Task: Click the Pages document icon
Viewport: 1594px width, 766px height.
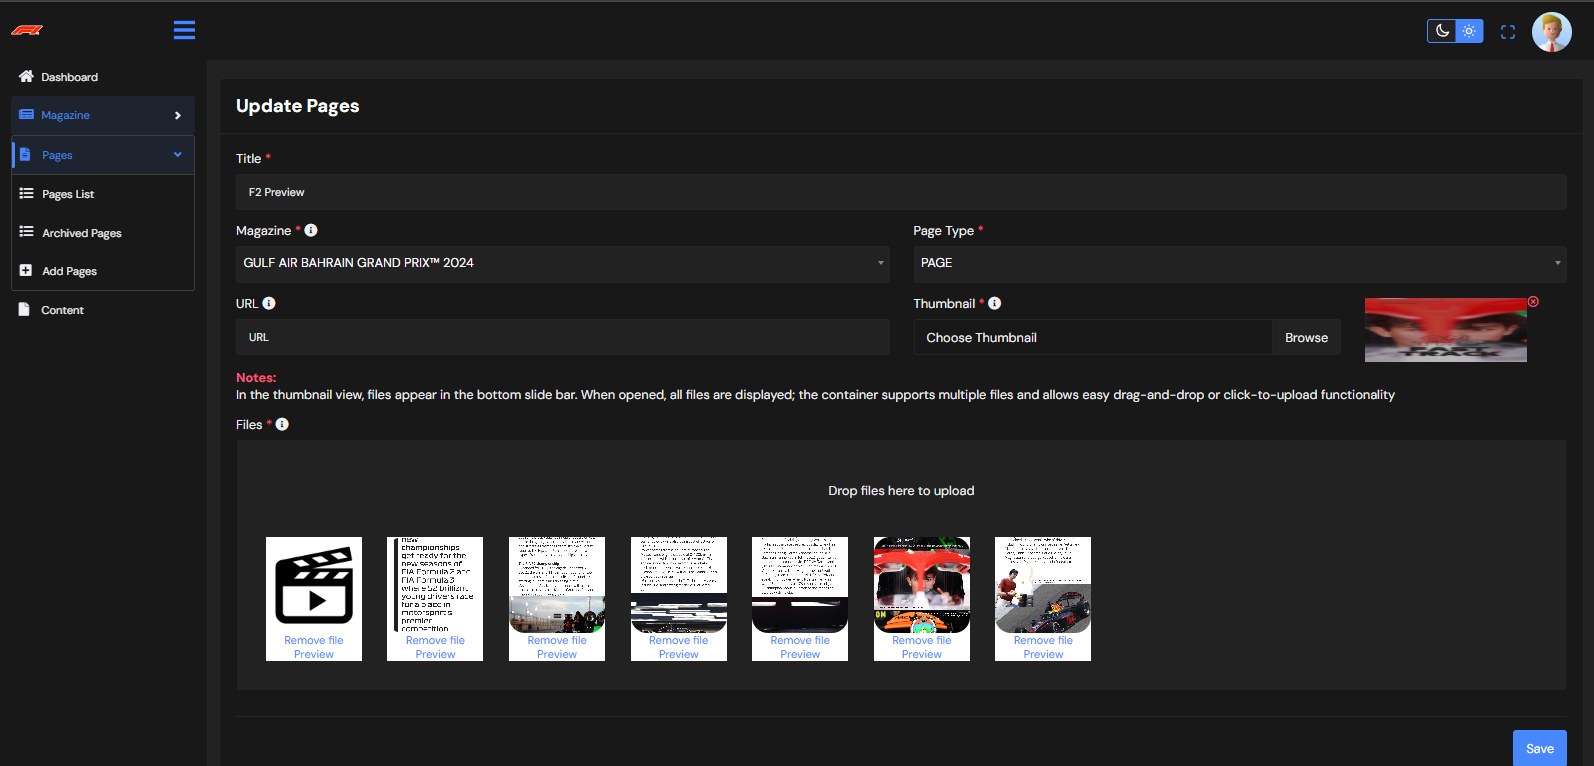Action: [26, 154]
